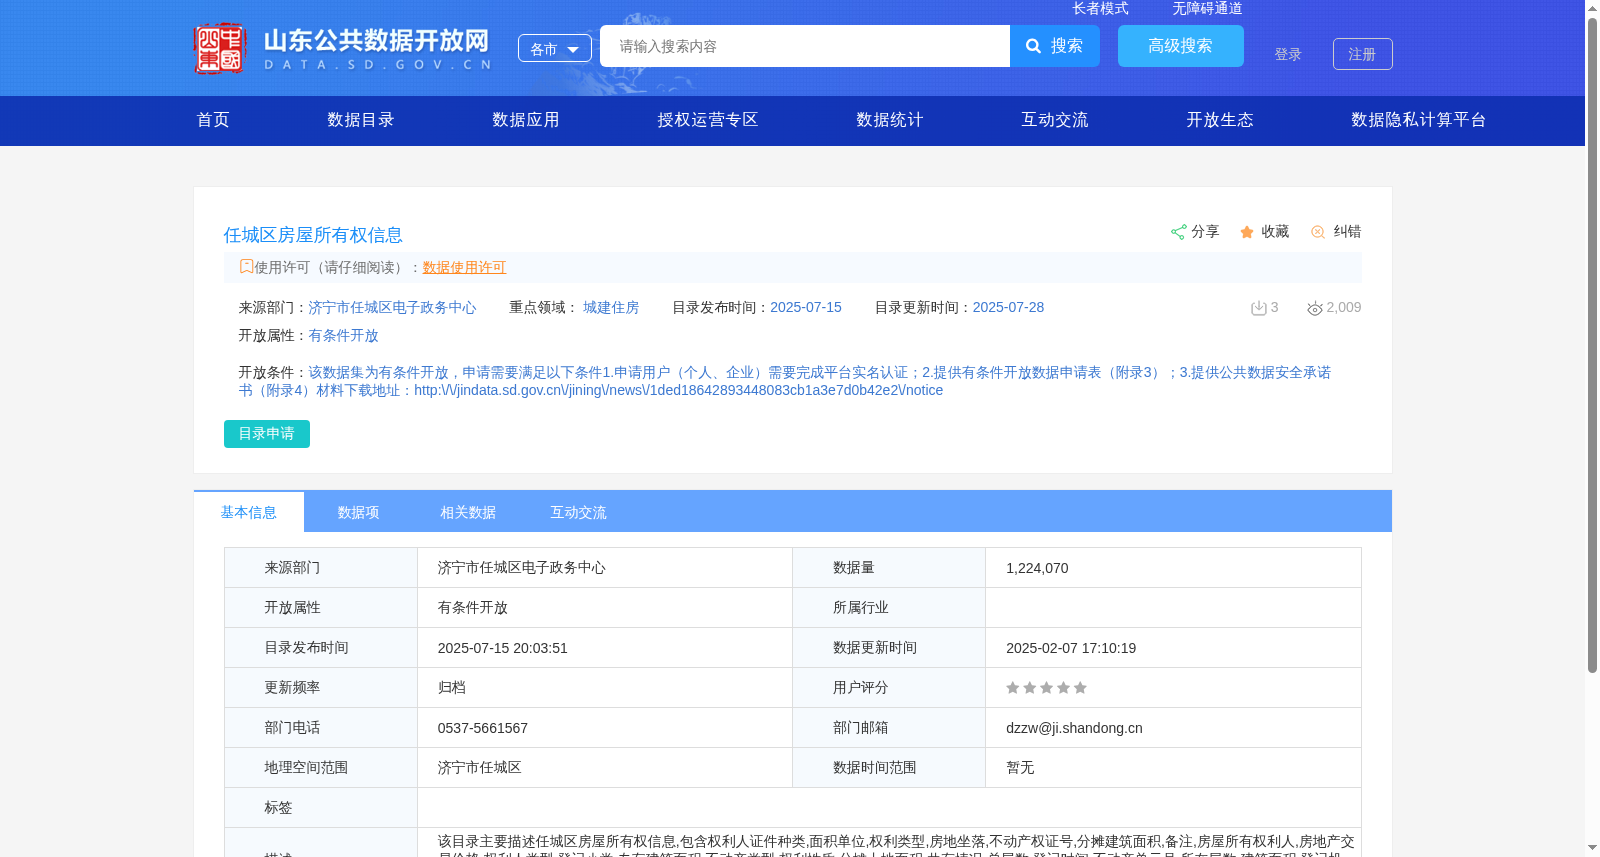1600x857 pixels.
Task: Open 数据统计 menu item
Action: pyautogui.click(x=890, y=120)
